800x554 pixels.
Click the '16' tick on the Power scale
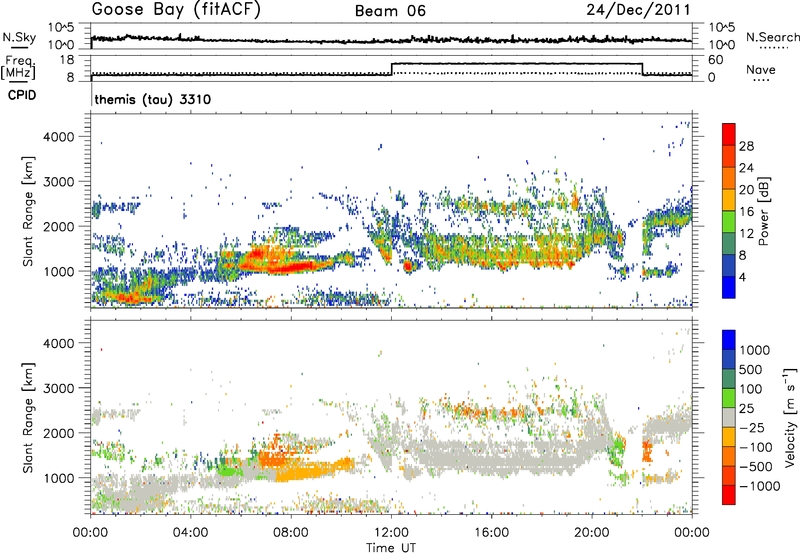point(746,212)
